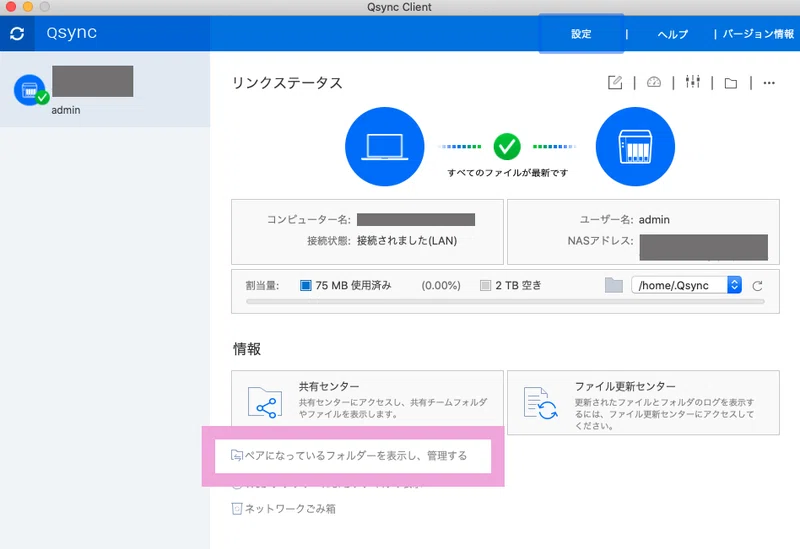
Task: Click the NAS drive circle icon
Action: 635,147
